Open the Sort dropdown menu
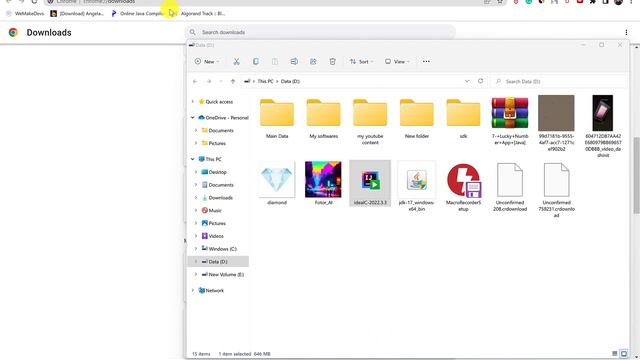640x360 pixels. (361, 62)
